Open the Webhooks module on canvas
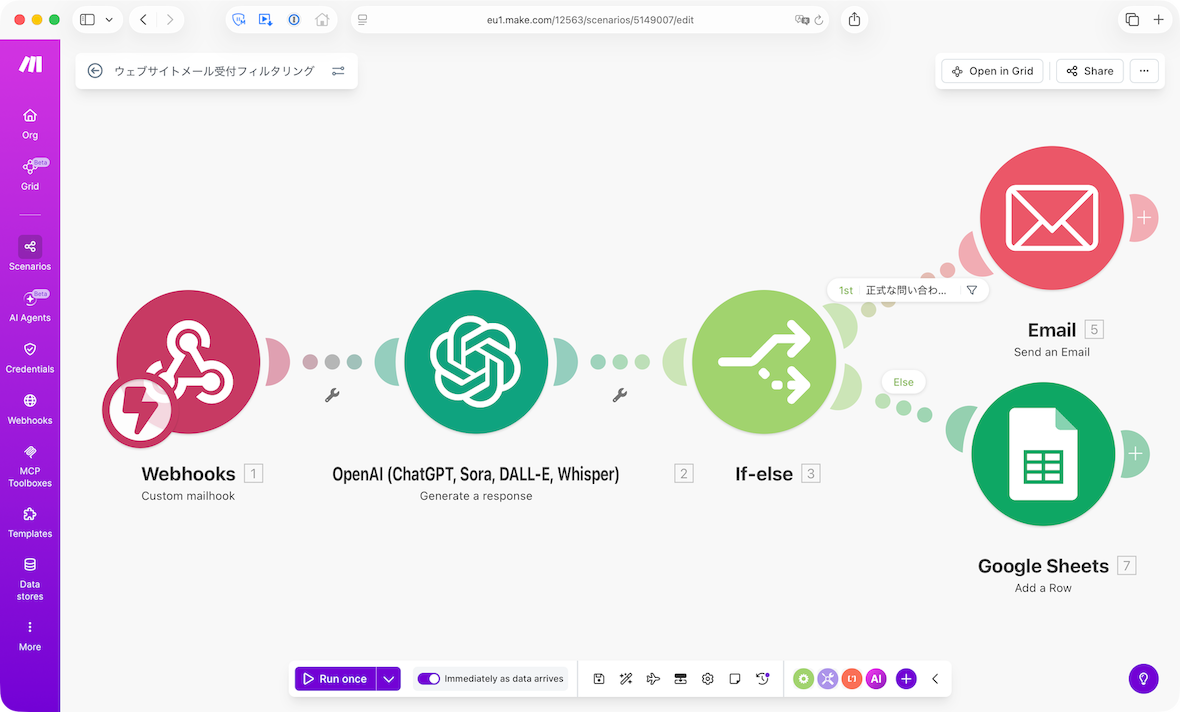This screenshot has height=712, width=1180. [x=188, y=362]
